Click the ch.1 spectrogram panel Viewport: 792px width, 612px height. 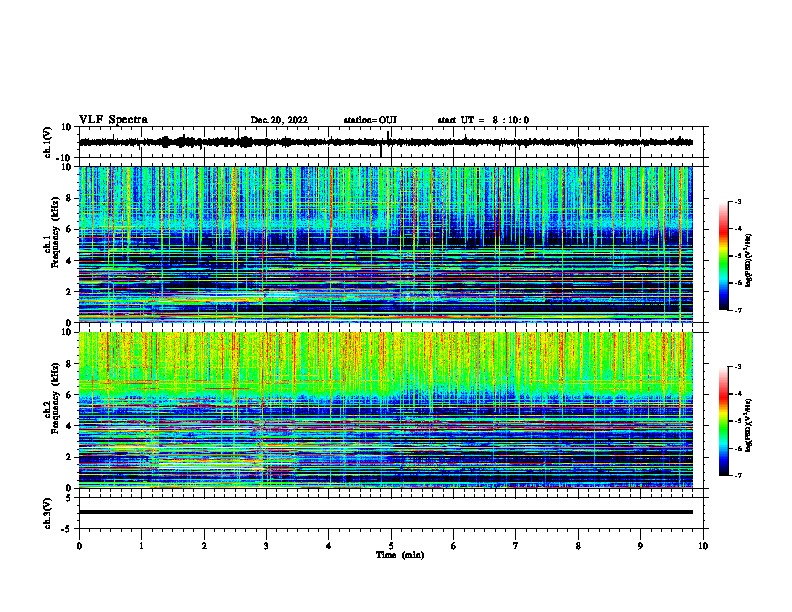pos(385,244)
